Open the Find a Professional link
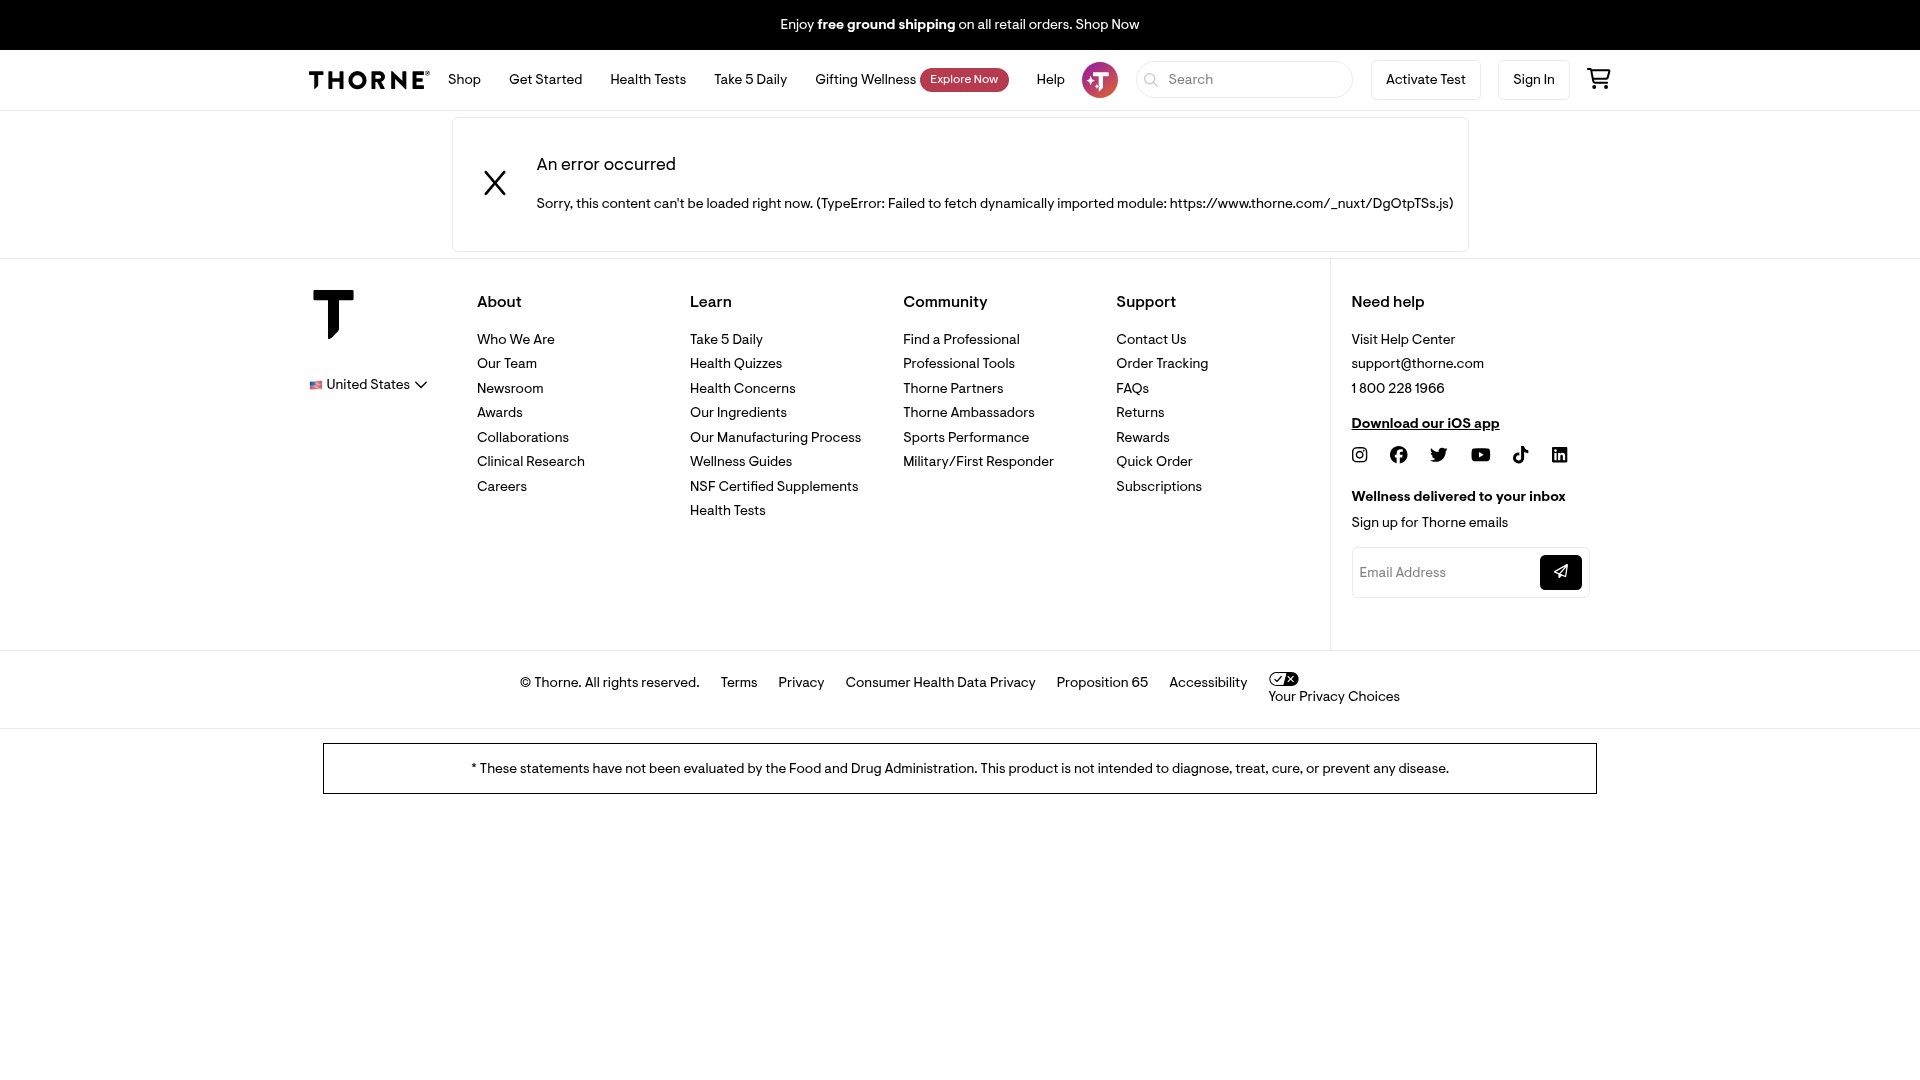1920x1080 pixels. click(961, 340)
